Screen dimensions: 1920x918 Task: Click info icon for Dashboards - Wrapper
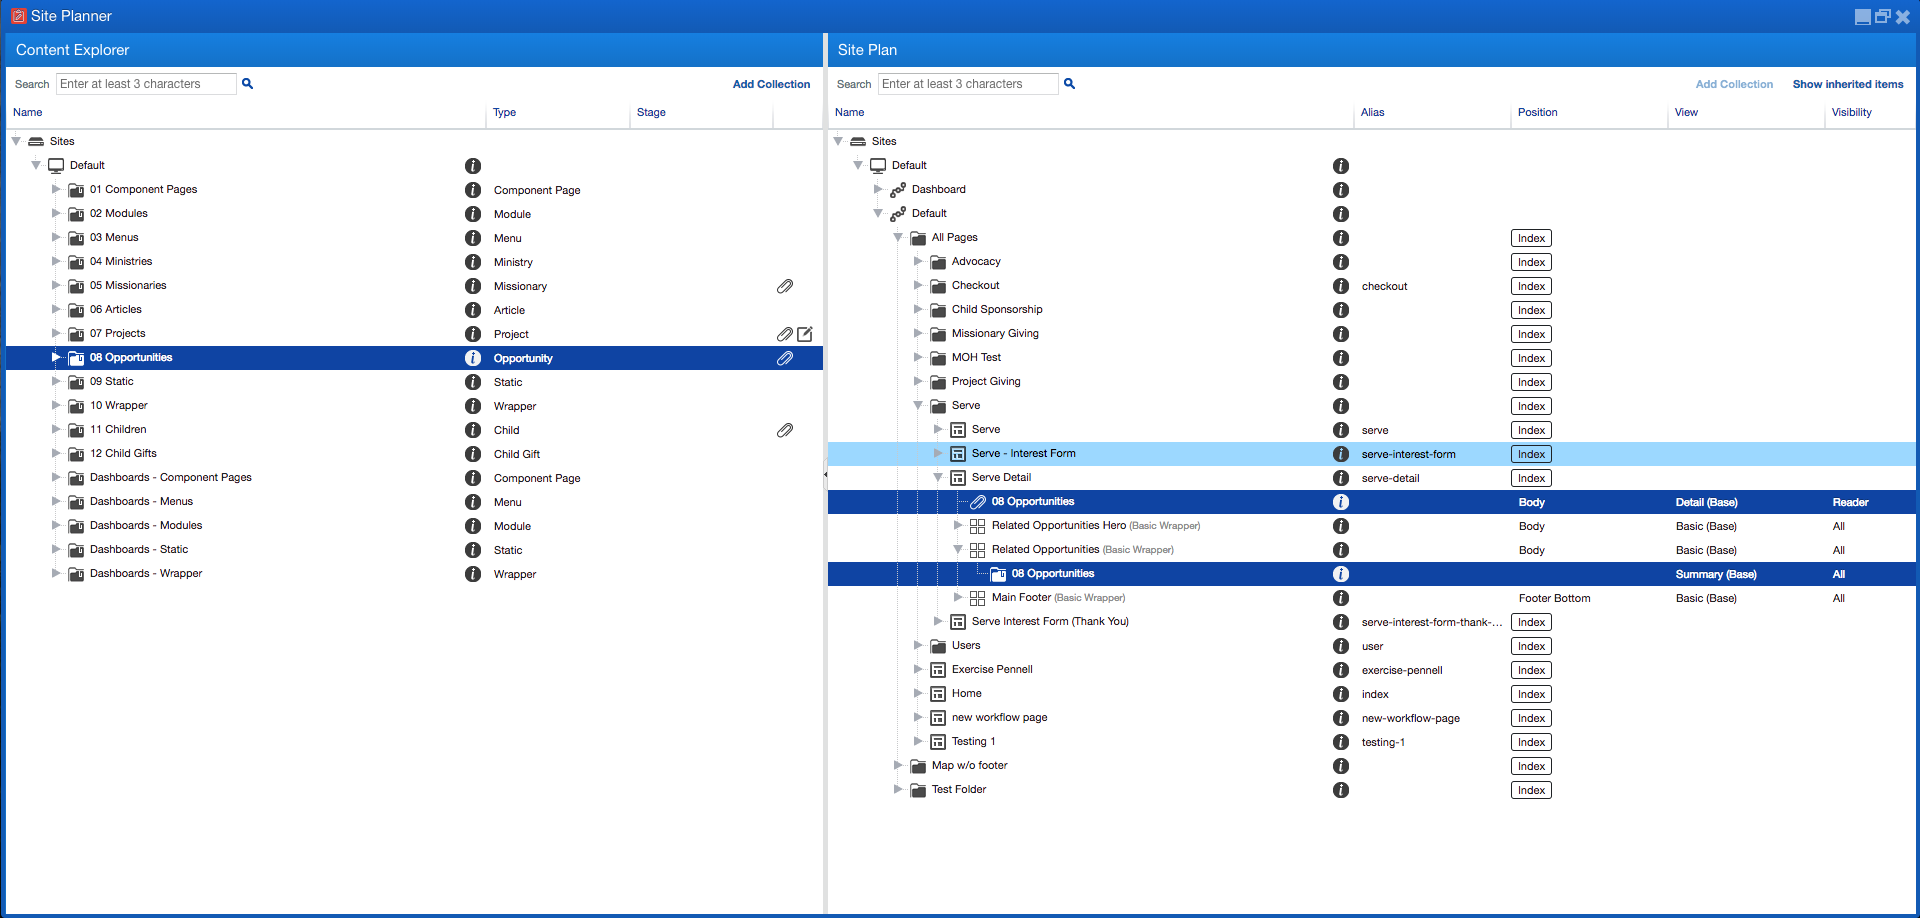pos(473,574)
